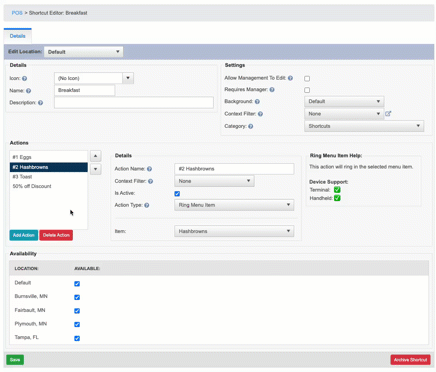This screenshot has width=436, height=372.
Task: Click AVAILABLE column header
Action: [87, 268]
